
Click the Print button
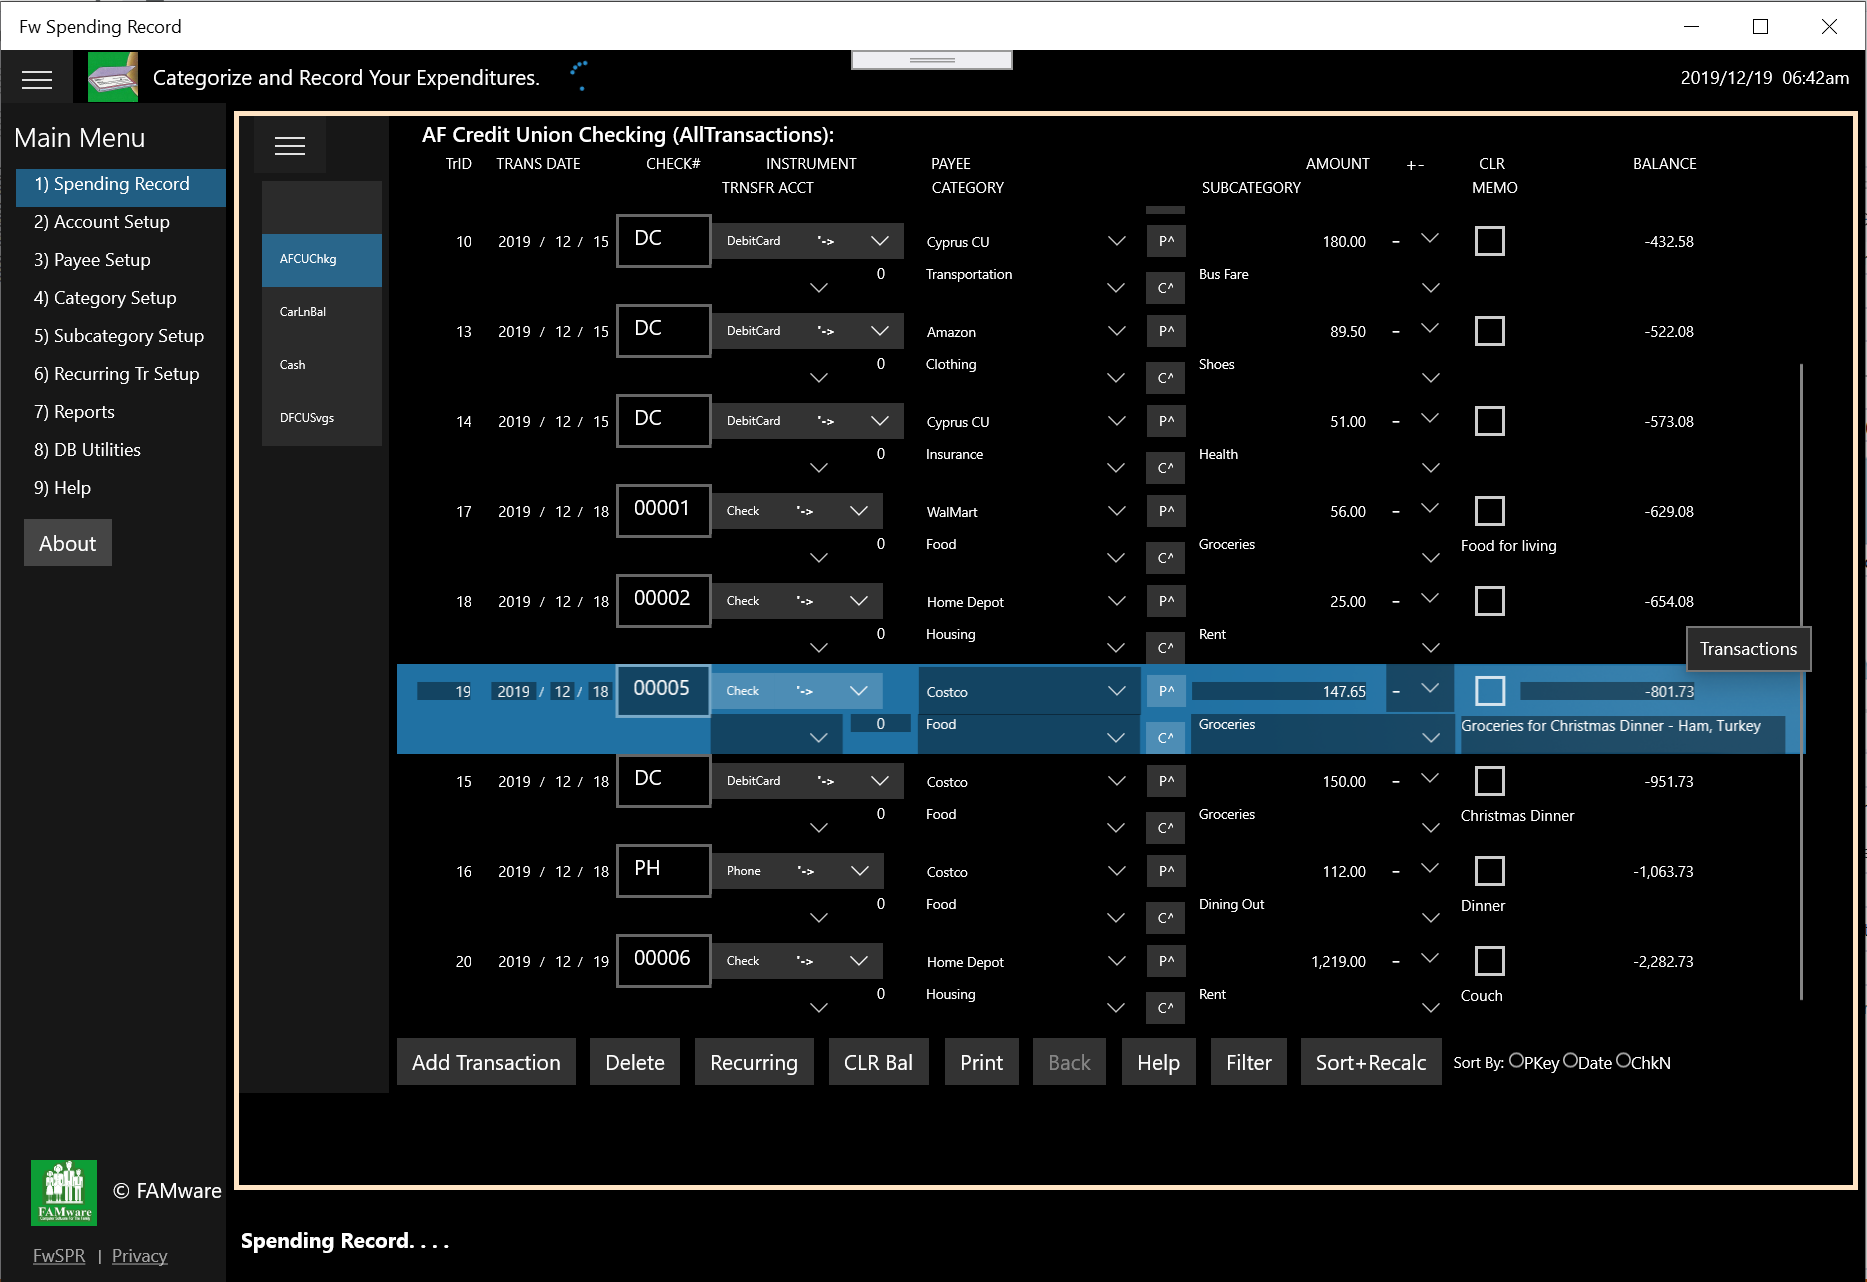coord(981,1062)
